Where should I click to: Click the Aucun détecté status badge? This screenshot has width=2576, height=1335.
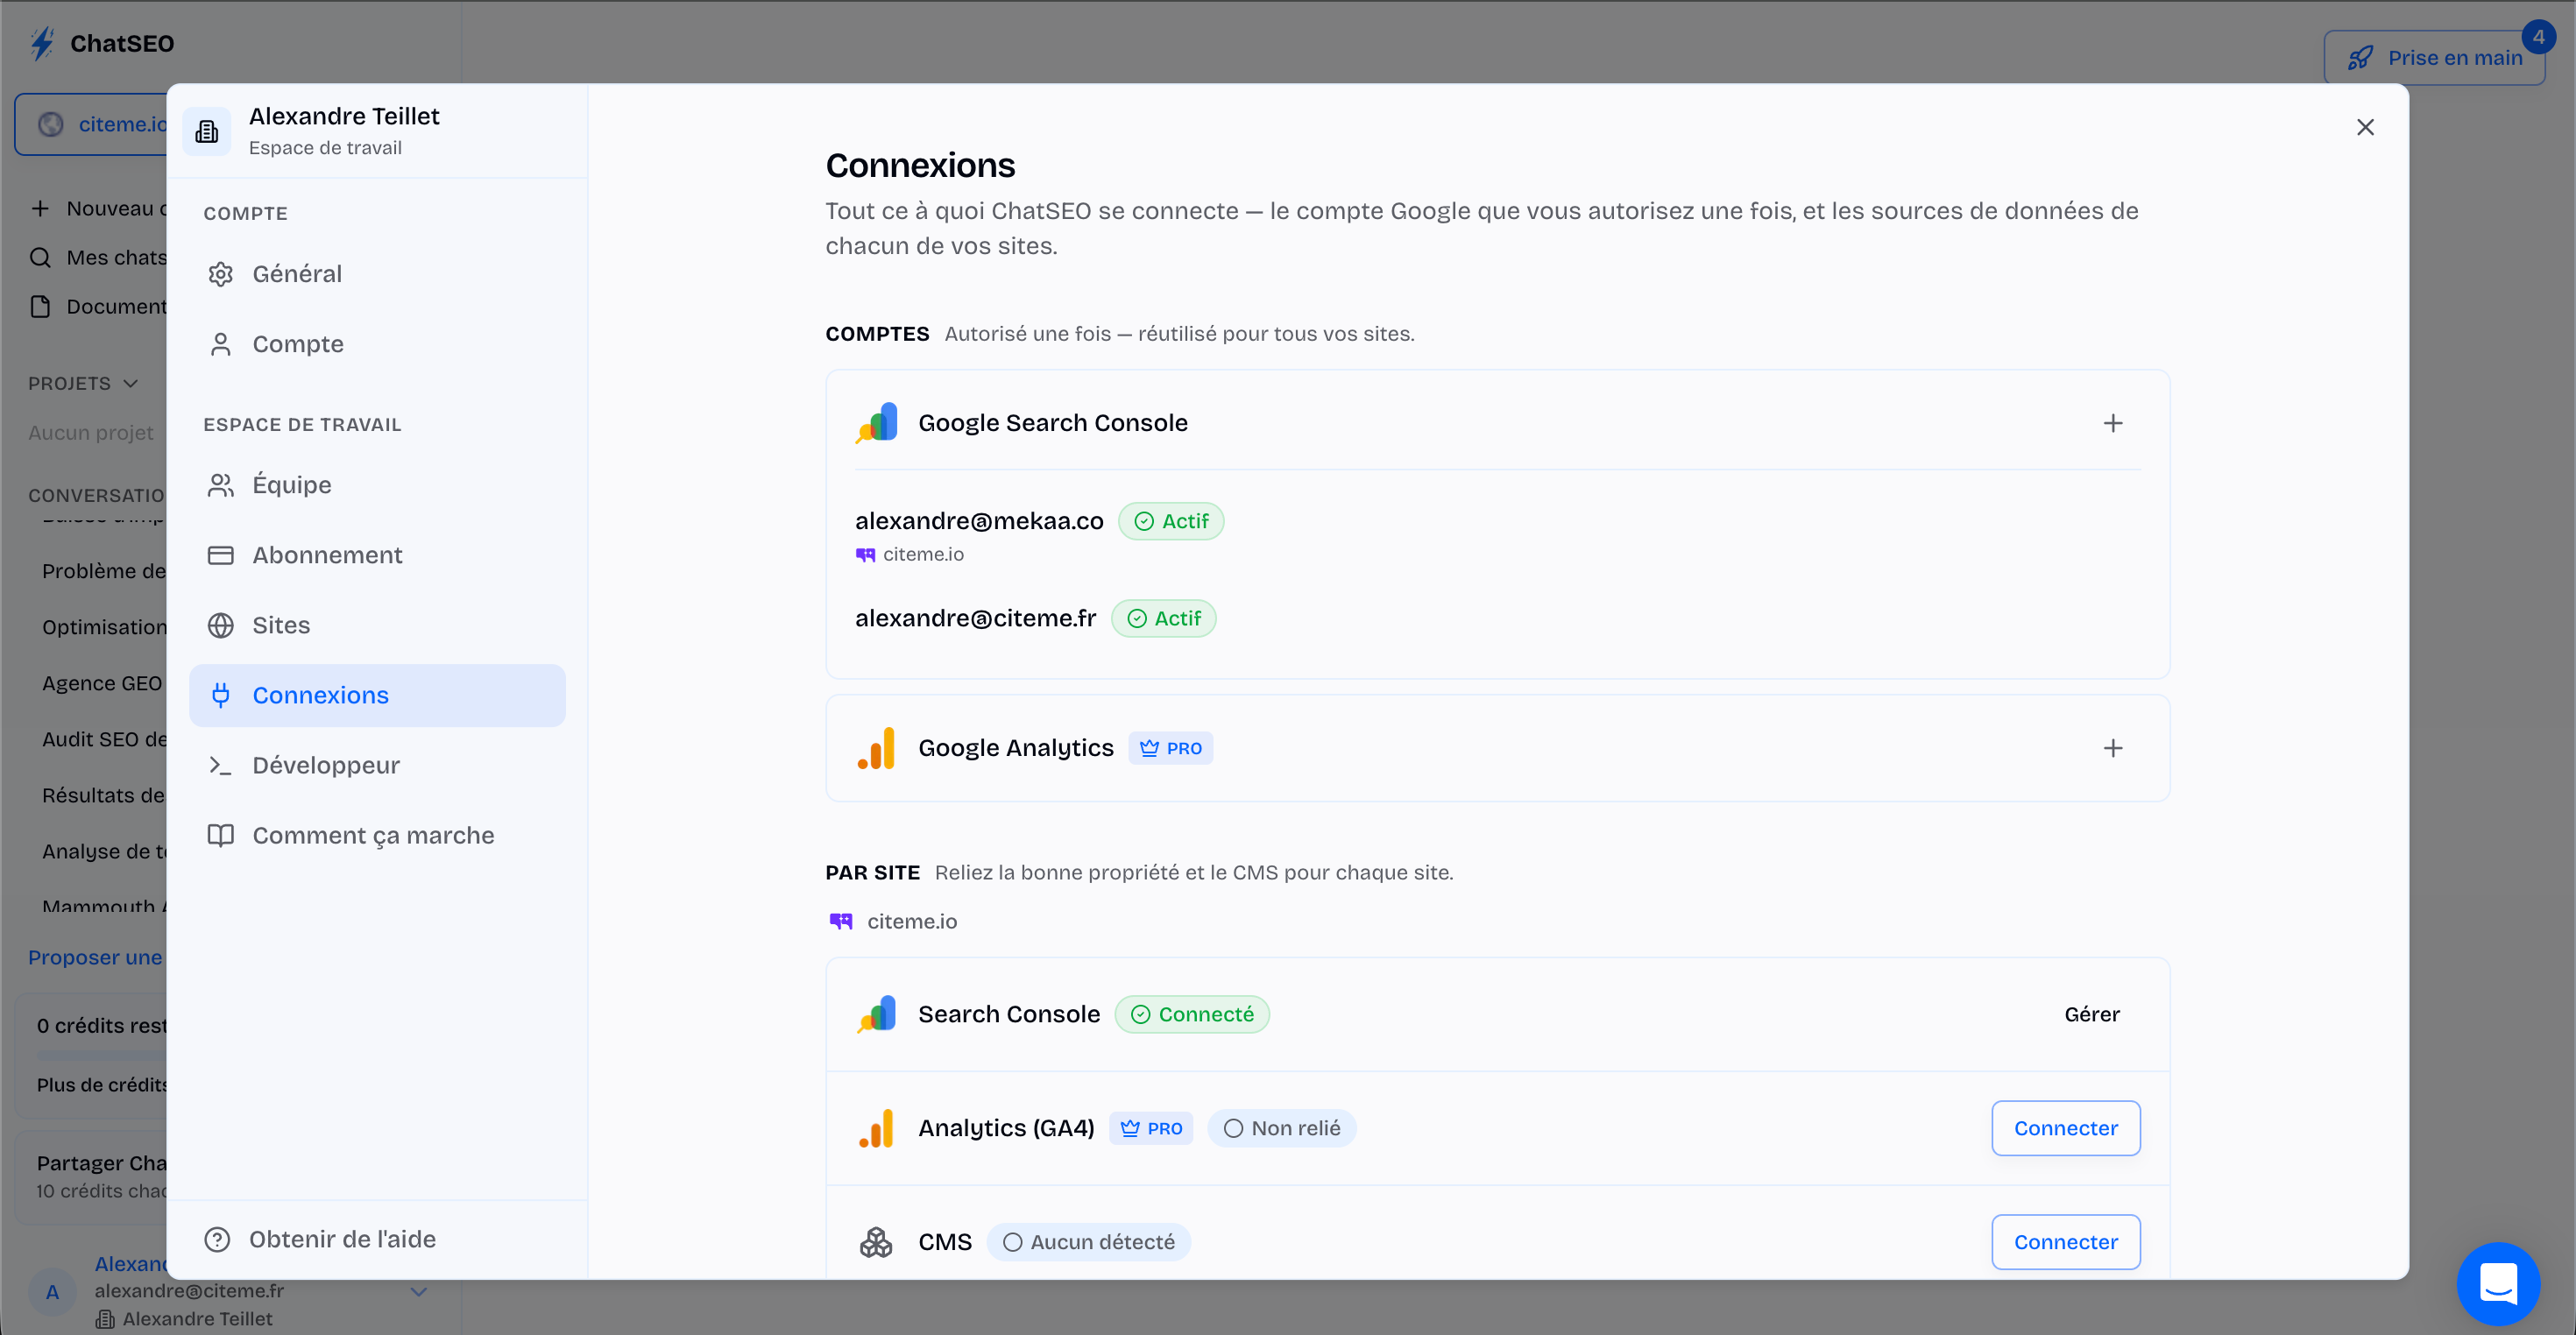click(x=1089, y=1242)
